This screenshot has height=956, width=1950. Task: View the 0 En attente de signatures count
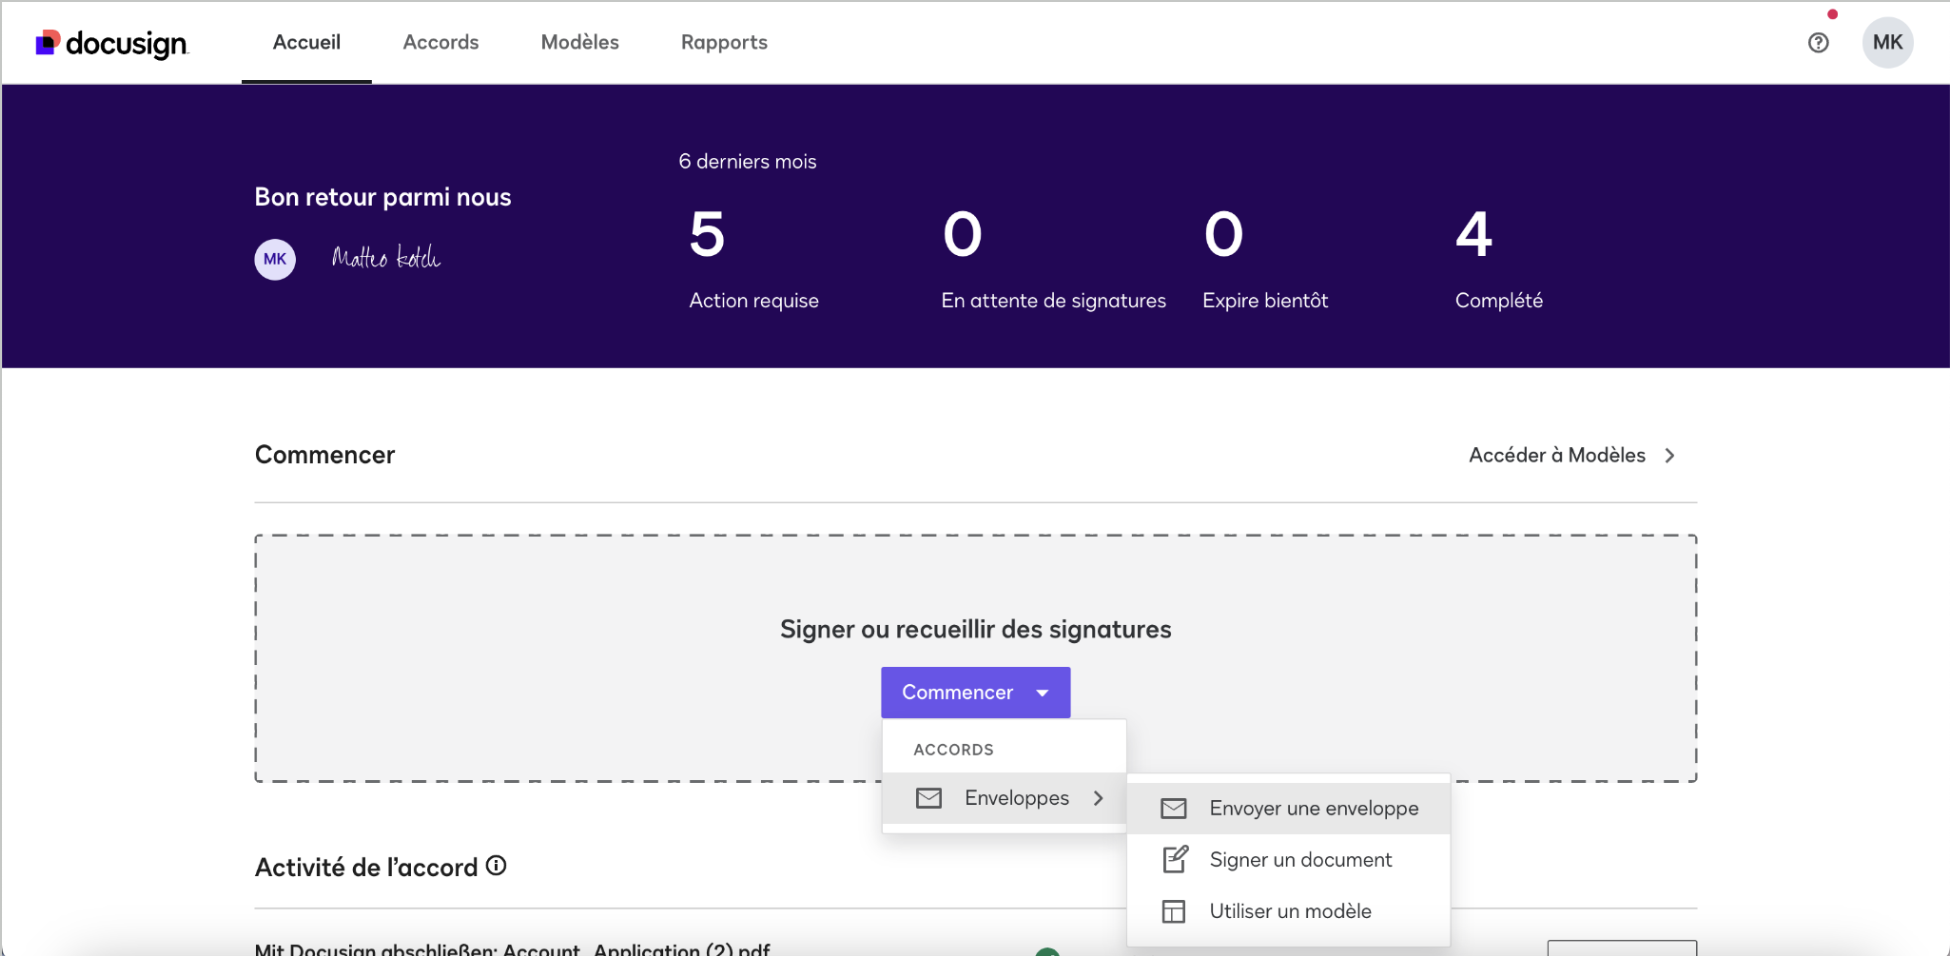pos(1053,258)
